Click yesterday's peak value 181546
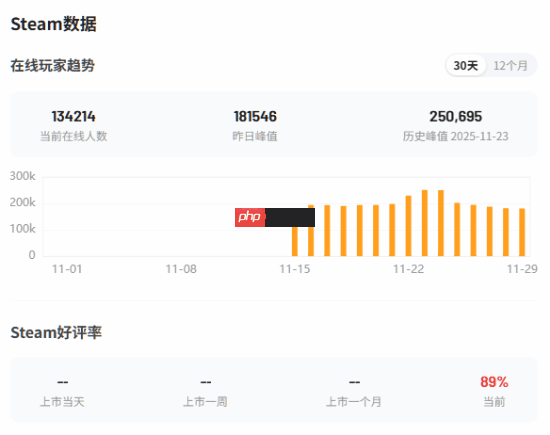This screenshot has height=435, width=550. [255, 116]
